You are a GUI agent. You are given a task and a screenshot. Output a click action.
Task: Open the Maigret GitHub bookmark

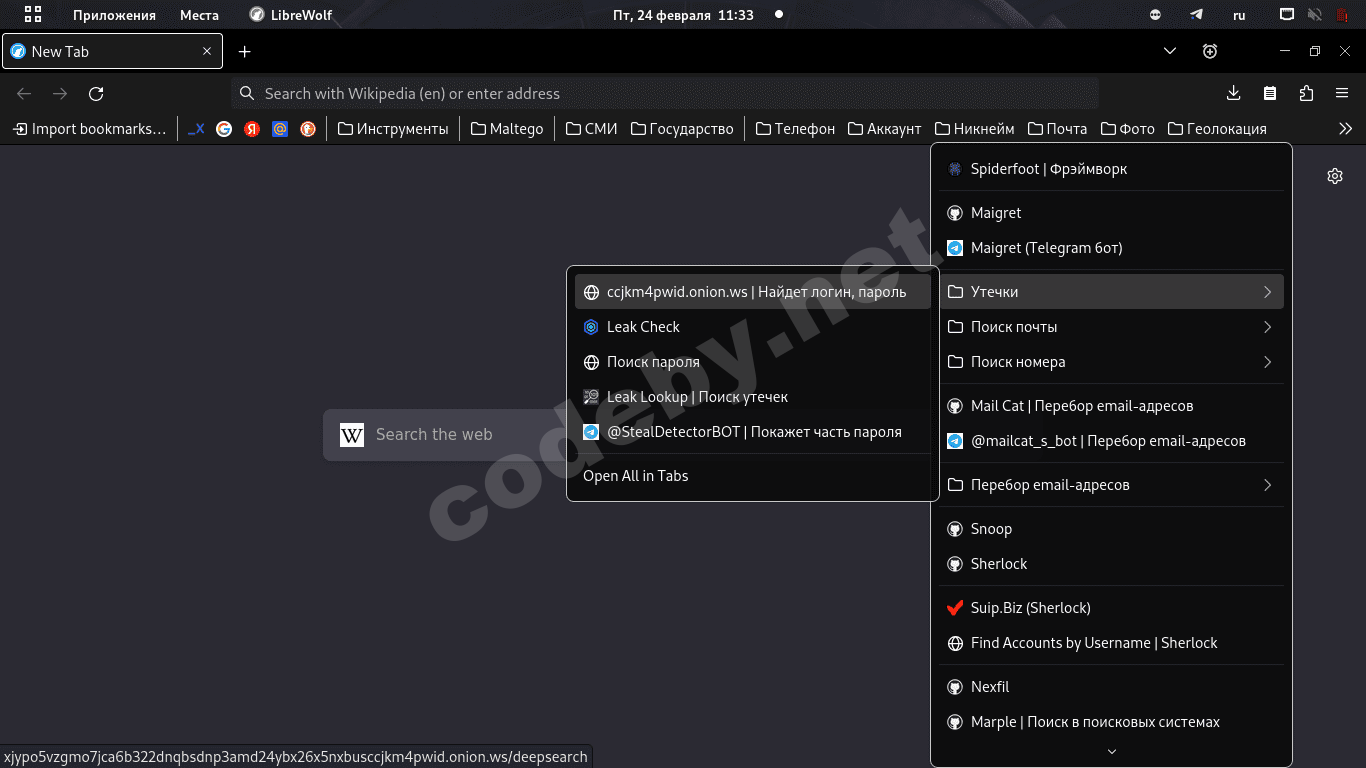pos(1111,213)
